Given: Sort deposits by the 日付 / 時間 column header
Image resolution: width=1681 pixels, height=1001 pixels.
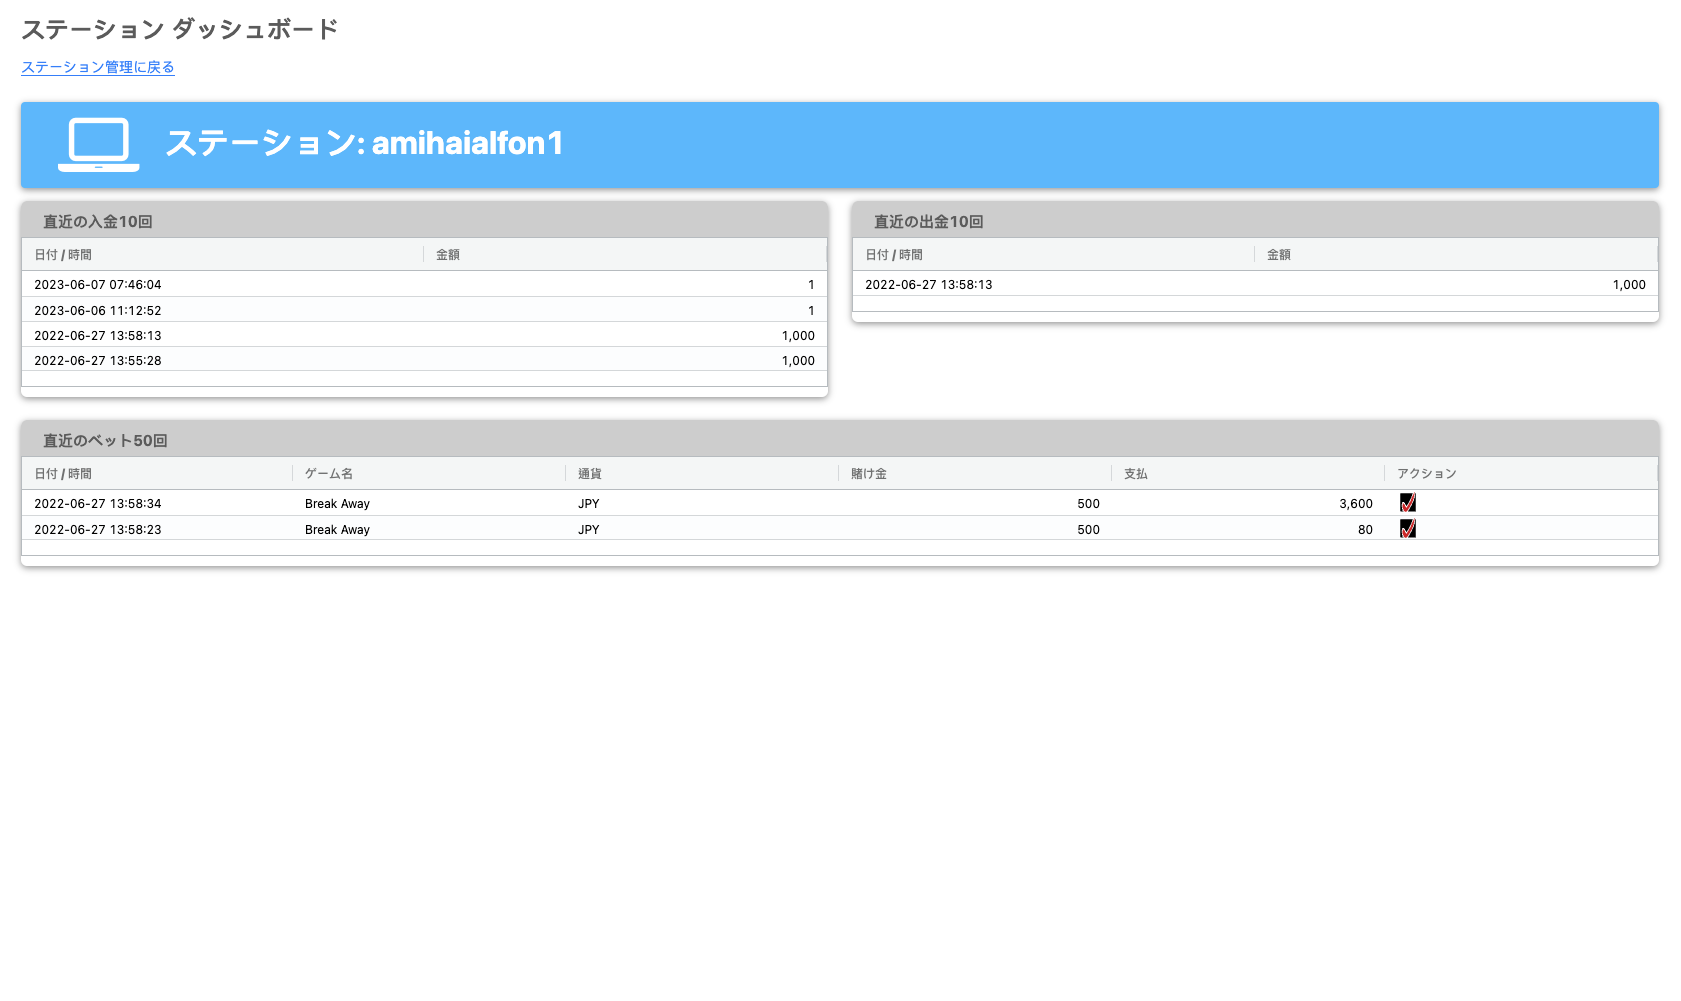Looking at the screenshot, I should click(x=63, y=255).
